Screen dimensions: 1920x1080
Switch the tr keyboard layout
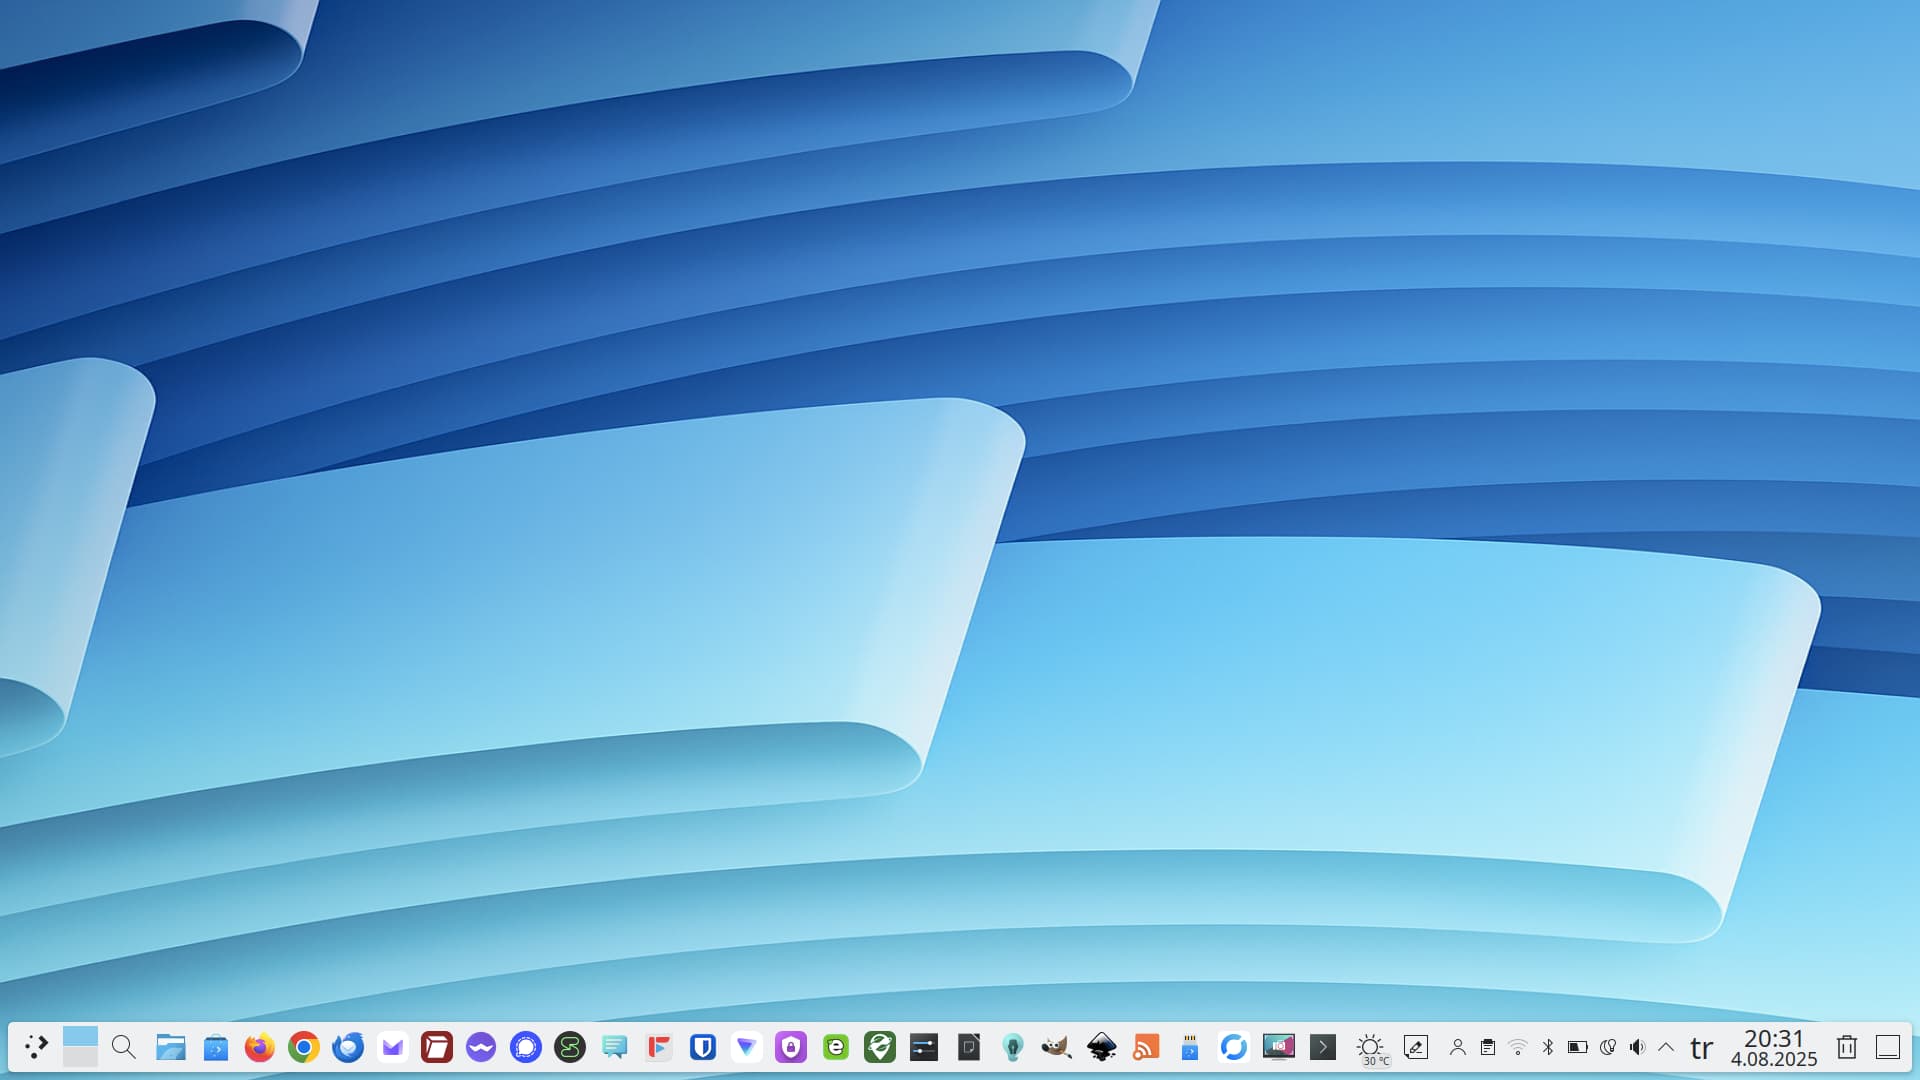1701,1048
